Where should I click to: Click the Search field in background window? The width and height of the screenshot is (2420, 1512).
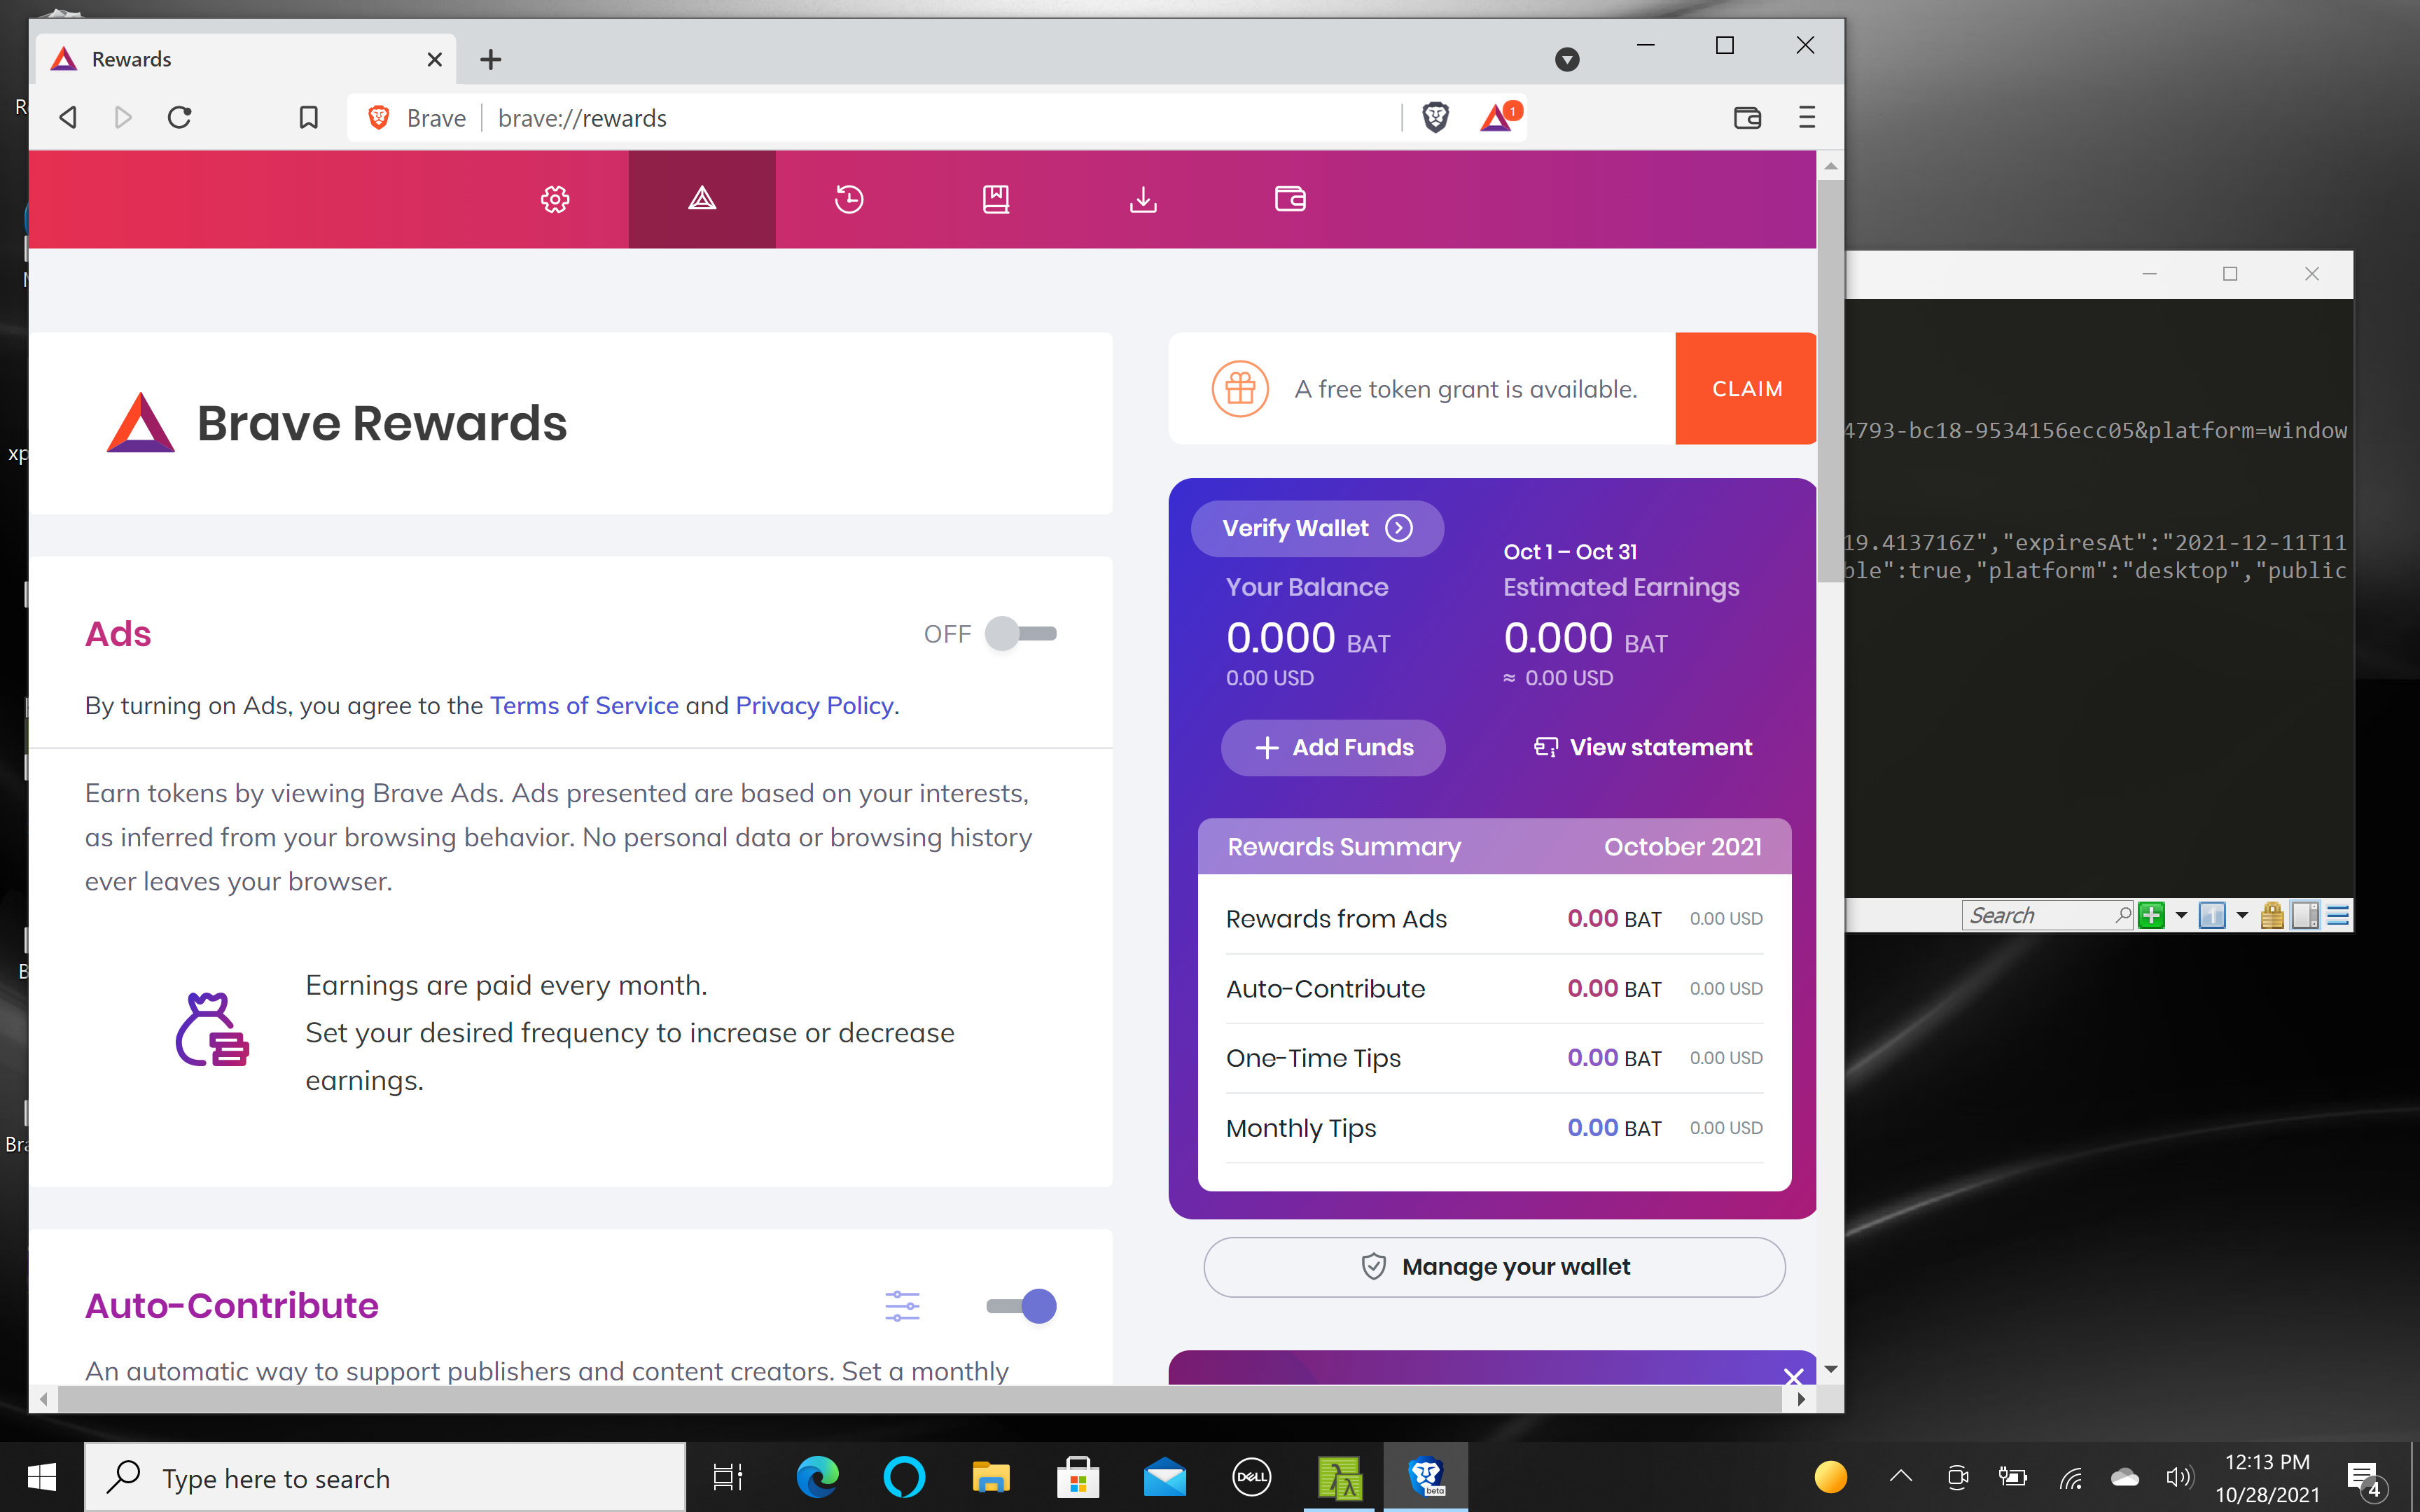tap(2047, 915)
